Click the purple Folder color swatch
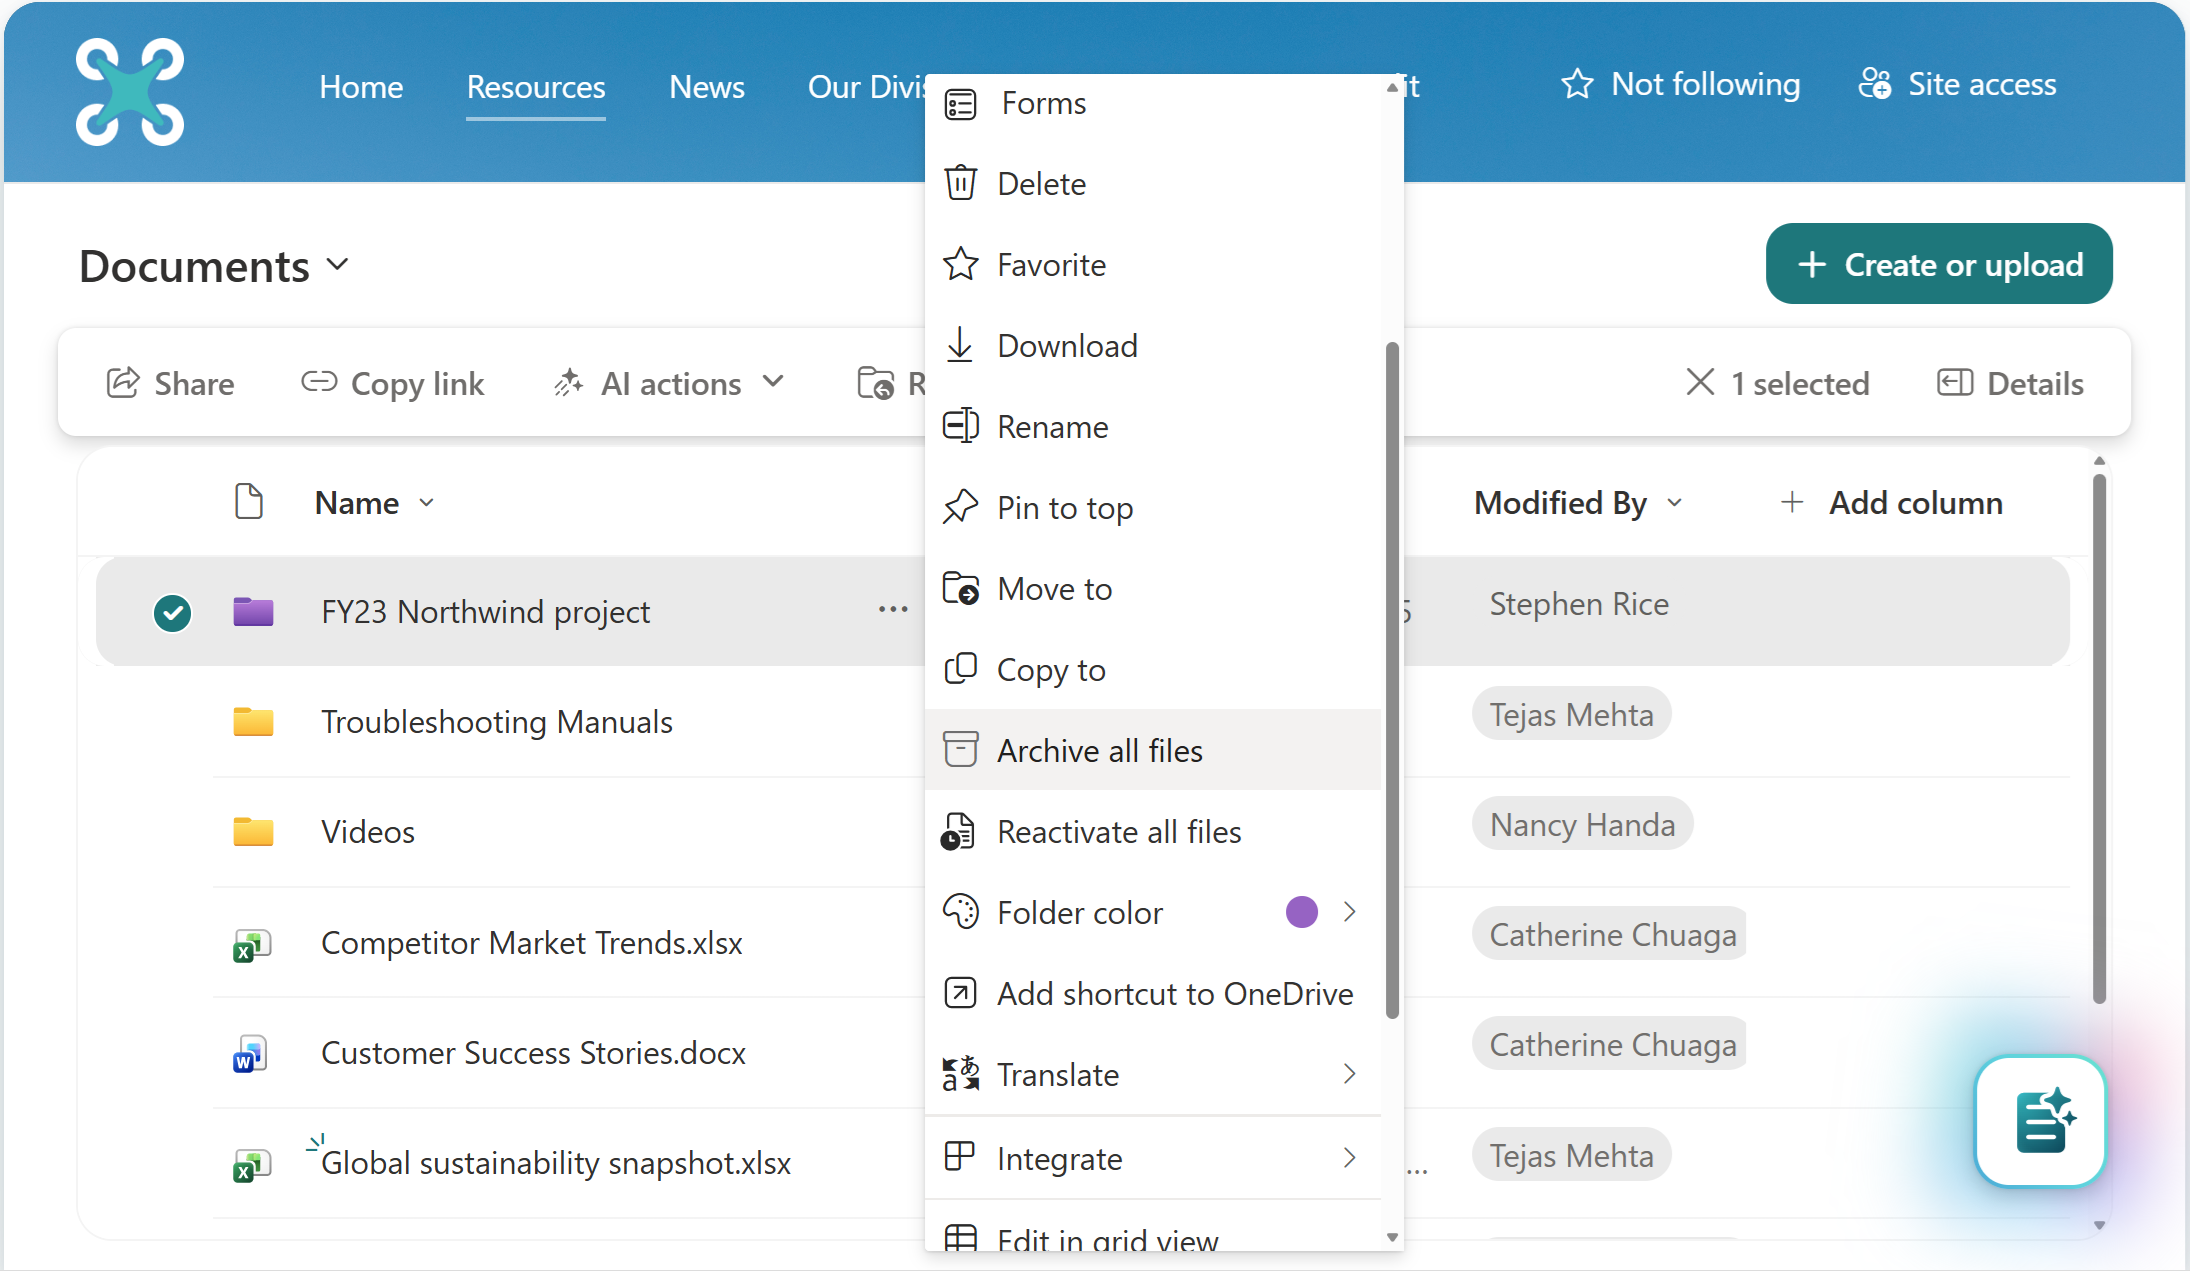The height and width of the screenshot is (1271, 2190). (1300, 911)
